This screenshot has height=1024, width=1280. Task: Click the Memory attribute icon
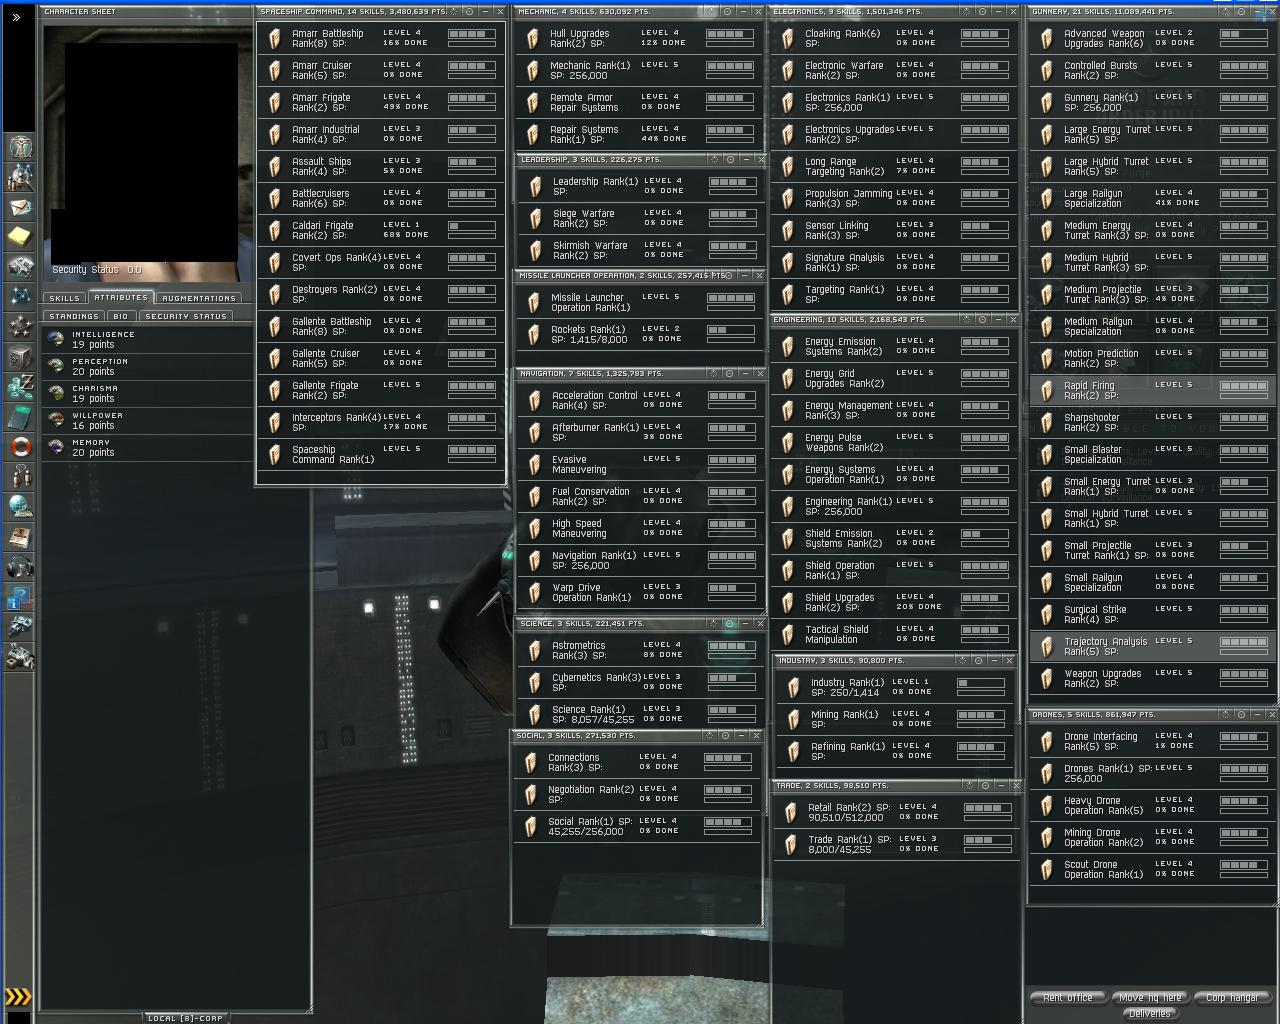click(x=56, y=447)
